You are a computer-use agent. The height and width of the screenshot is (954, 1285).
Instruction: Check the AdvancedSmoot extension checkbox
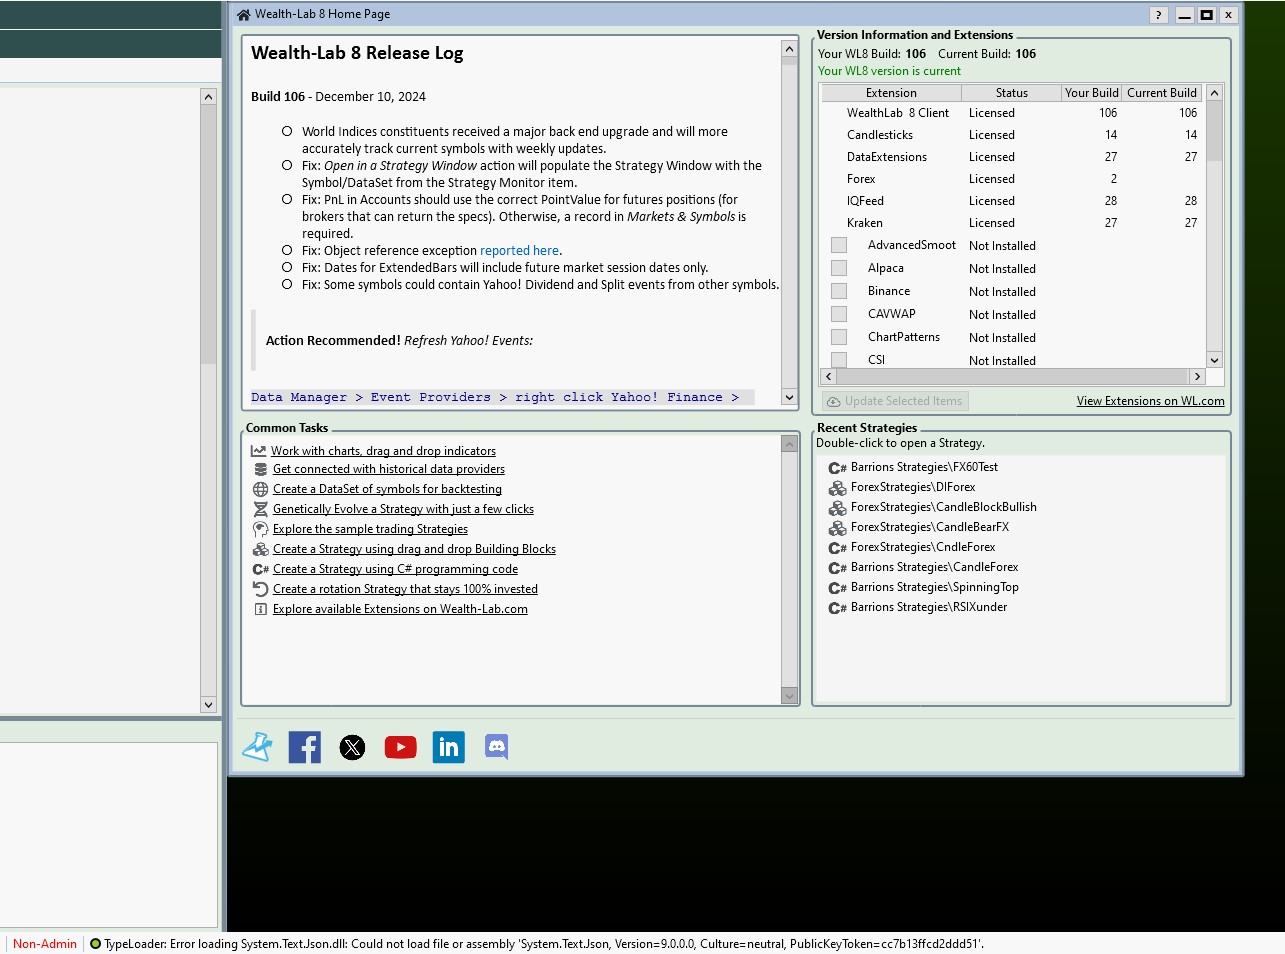click(x=839, y=245)
